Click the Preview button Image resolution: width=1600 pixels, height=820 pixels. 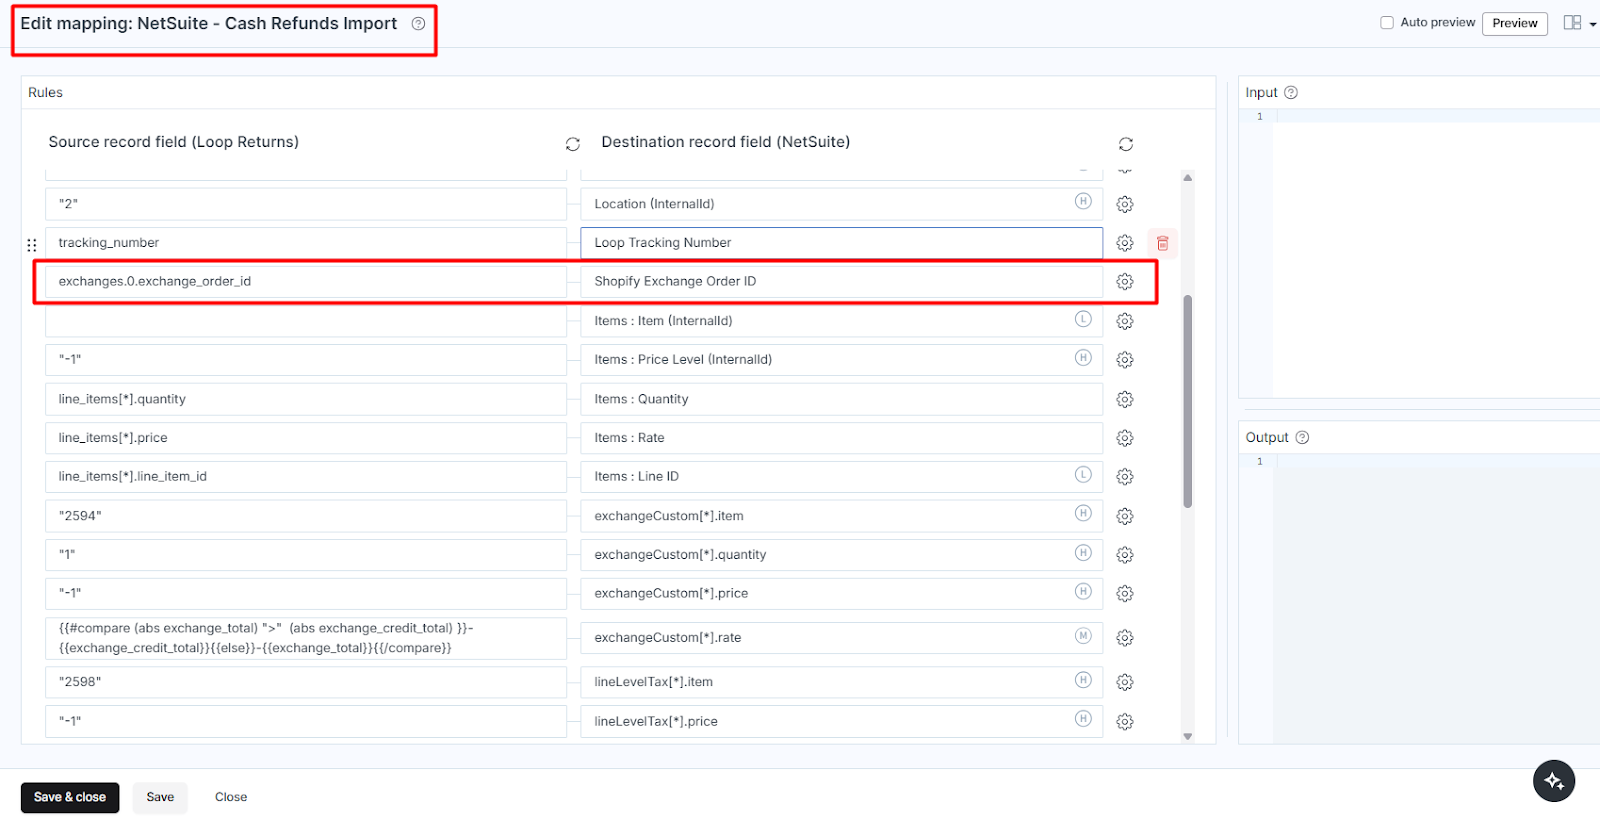pyautogui.click(x=1515, y=23)
